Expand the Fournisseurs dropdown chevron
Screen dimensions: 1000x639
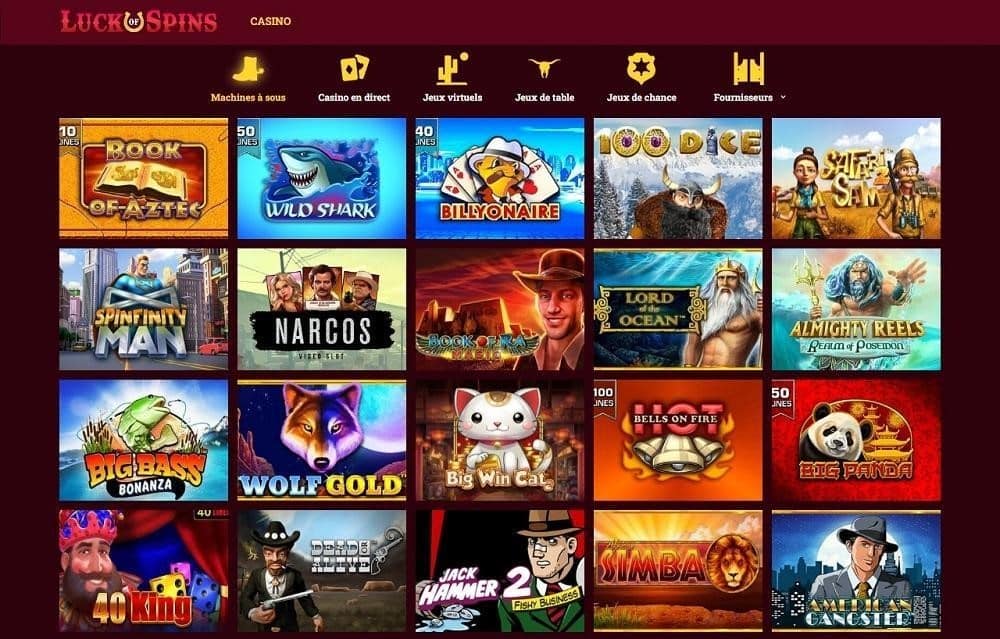pyautogui.click(x=783, y=98)
